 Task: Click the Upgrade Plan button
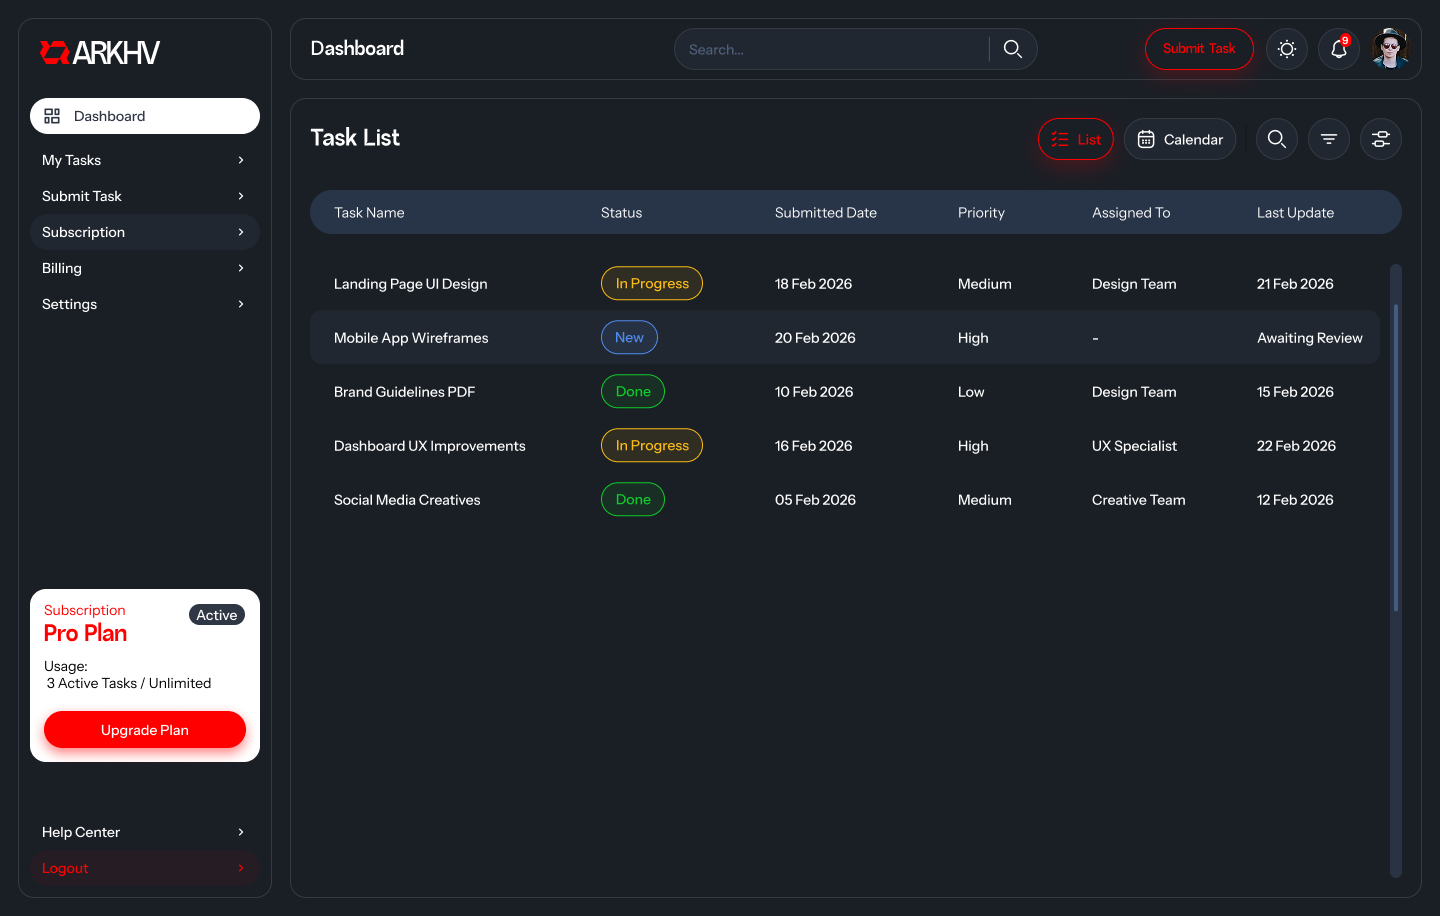coord(145,730)
